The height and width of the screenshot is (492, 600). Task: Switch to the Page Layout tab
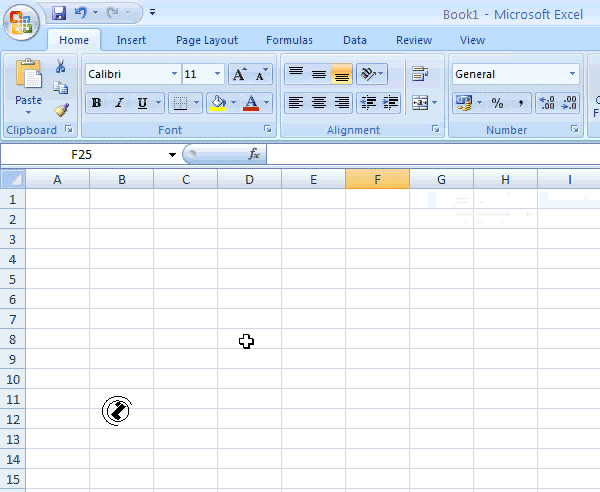207,40
